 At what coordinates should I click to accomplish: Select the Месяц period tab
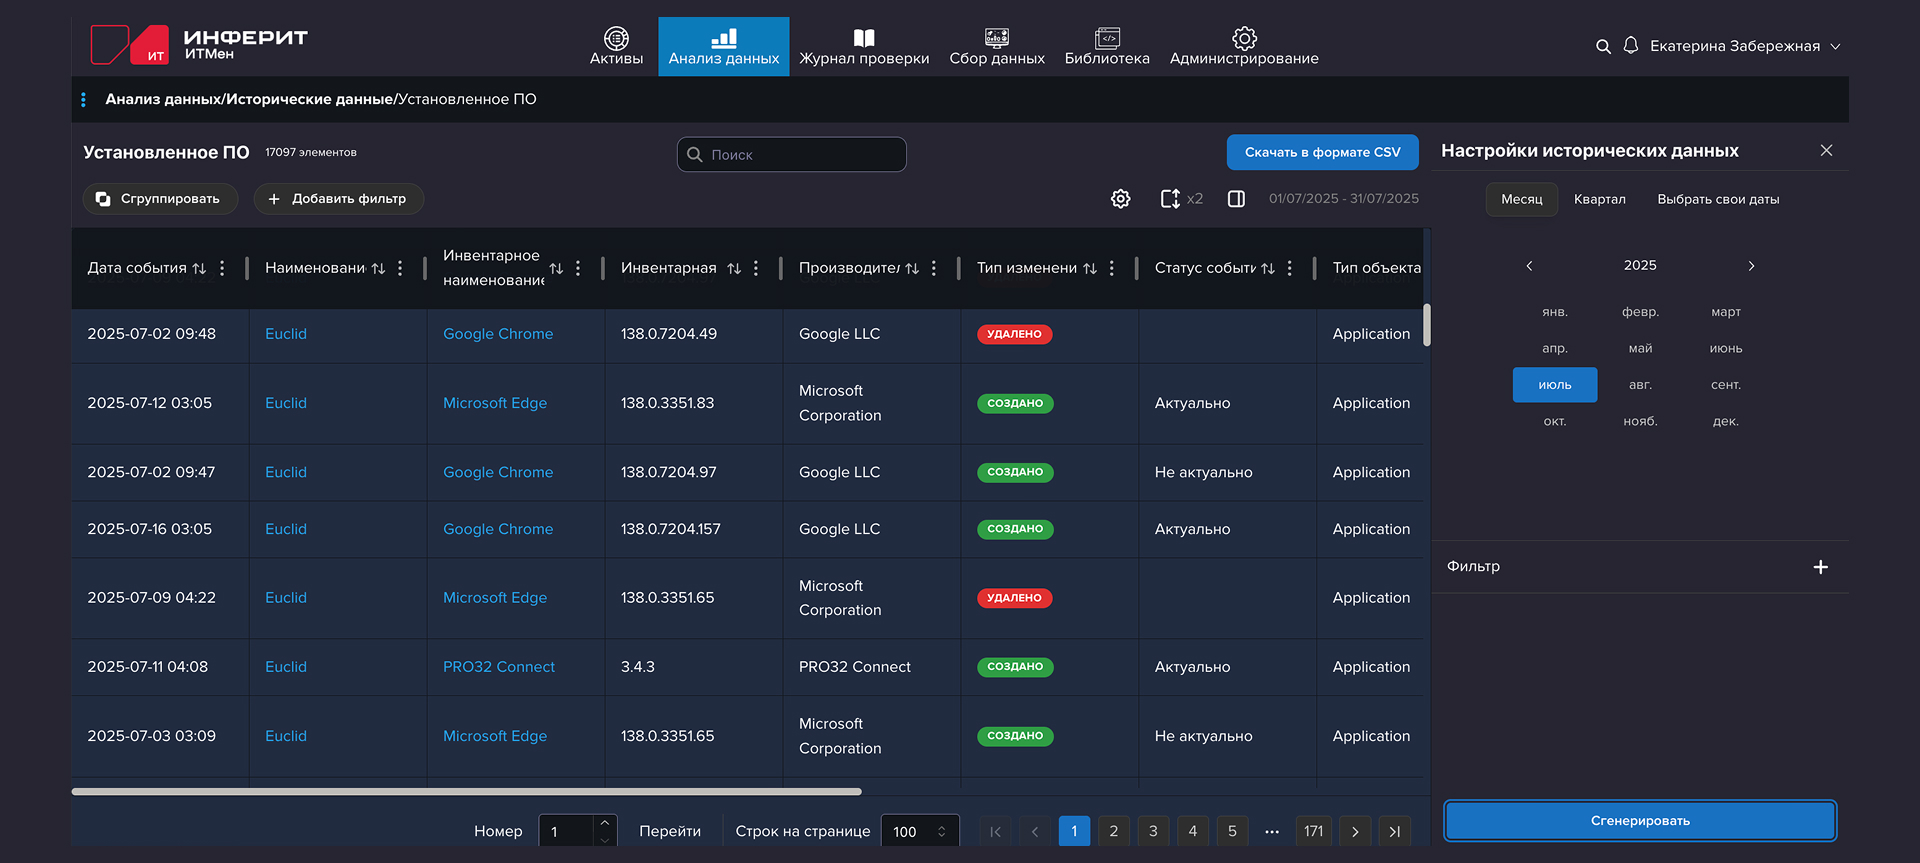(1522, 199)
